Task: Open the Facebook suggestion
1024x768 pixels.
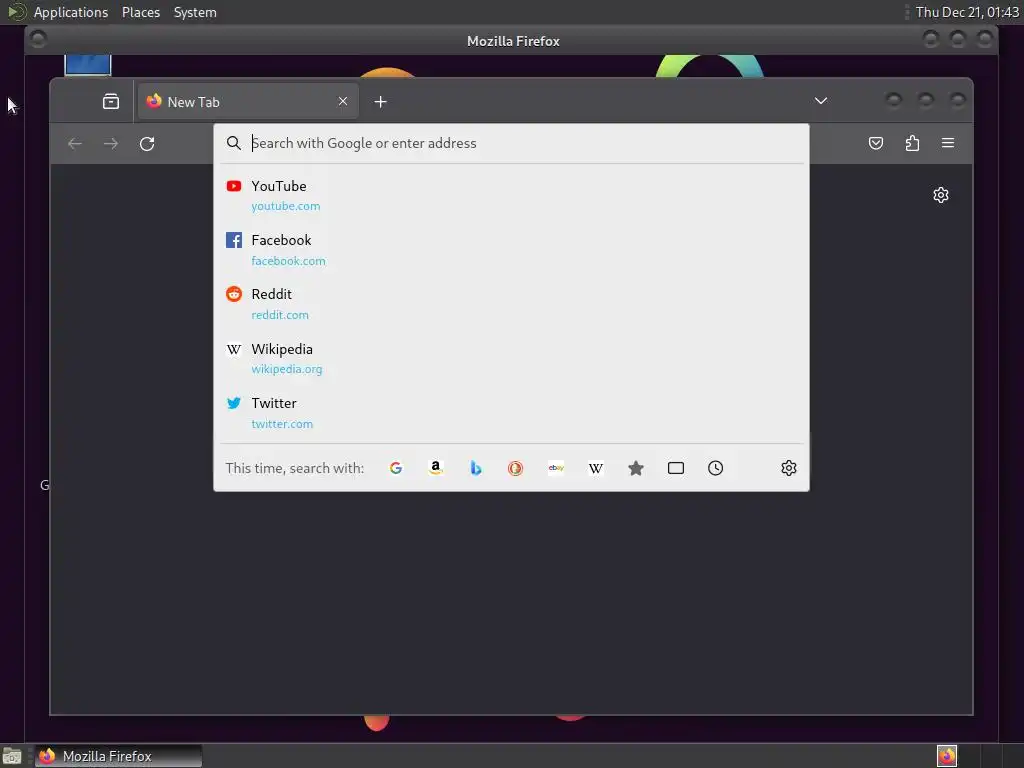Action: pyautogui.click(x=511, y=249)
